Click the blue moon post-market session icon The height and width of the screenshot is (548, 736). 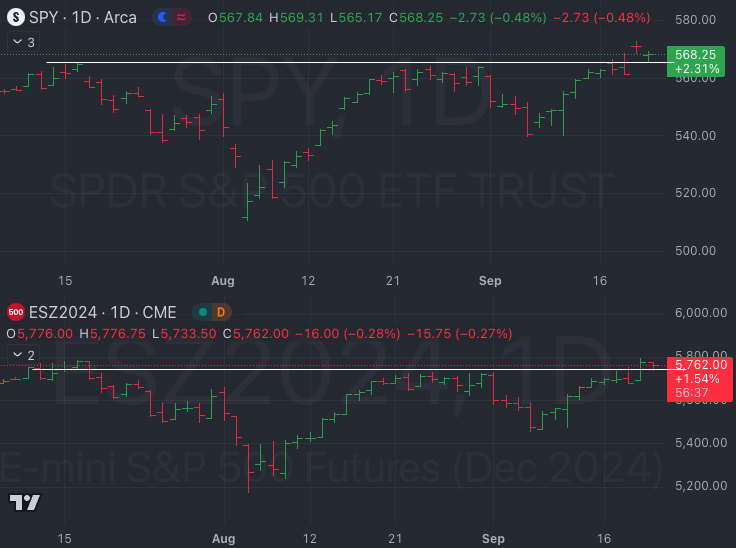click(162, 17)
